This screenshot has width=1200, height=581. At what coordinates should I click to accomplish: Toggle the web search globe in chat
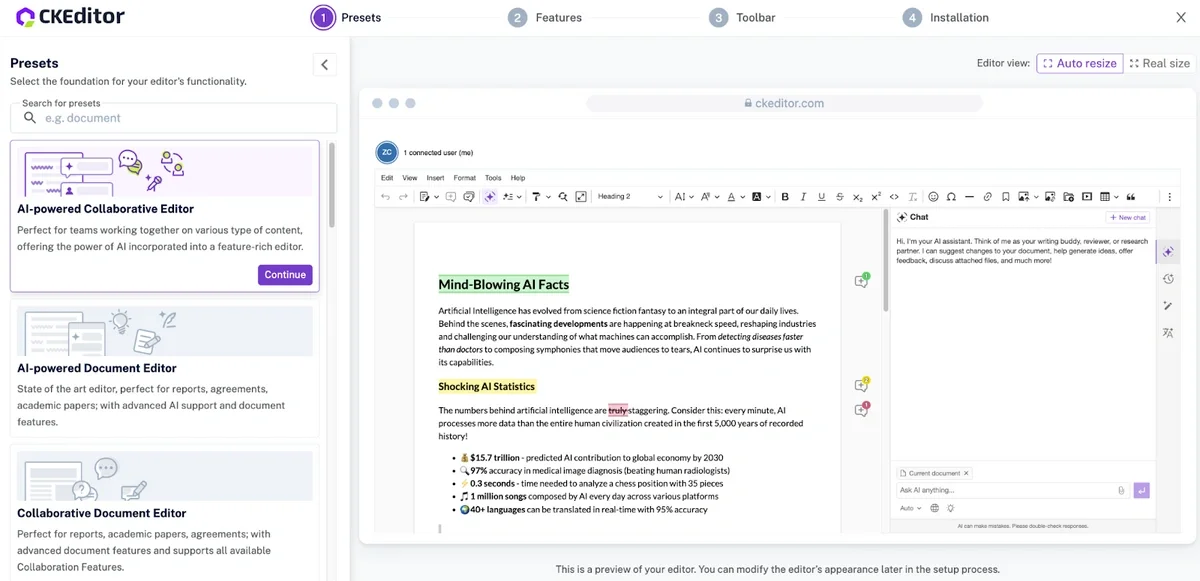[x=934, y=508]
